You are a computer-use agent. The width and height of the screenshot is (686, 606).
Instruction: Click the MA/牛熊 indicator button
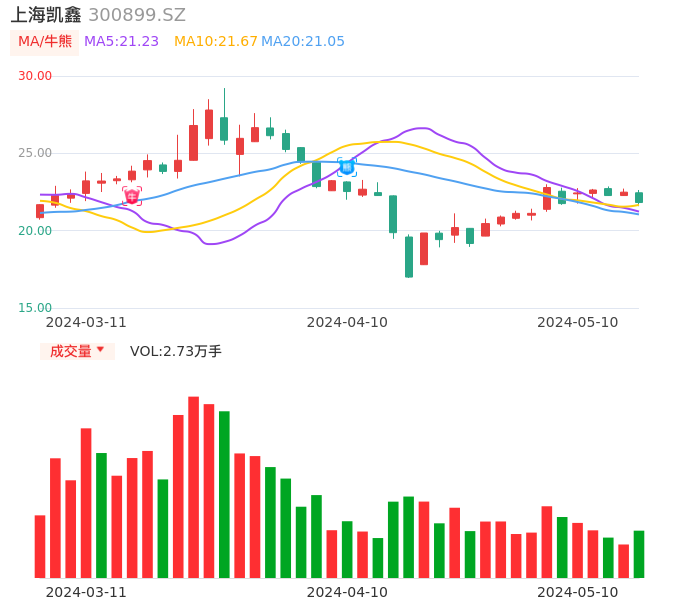click(44, 42)
